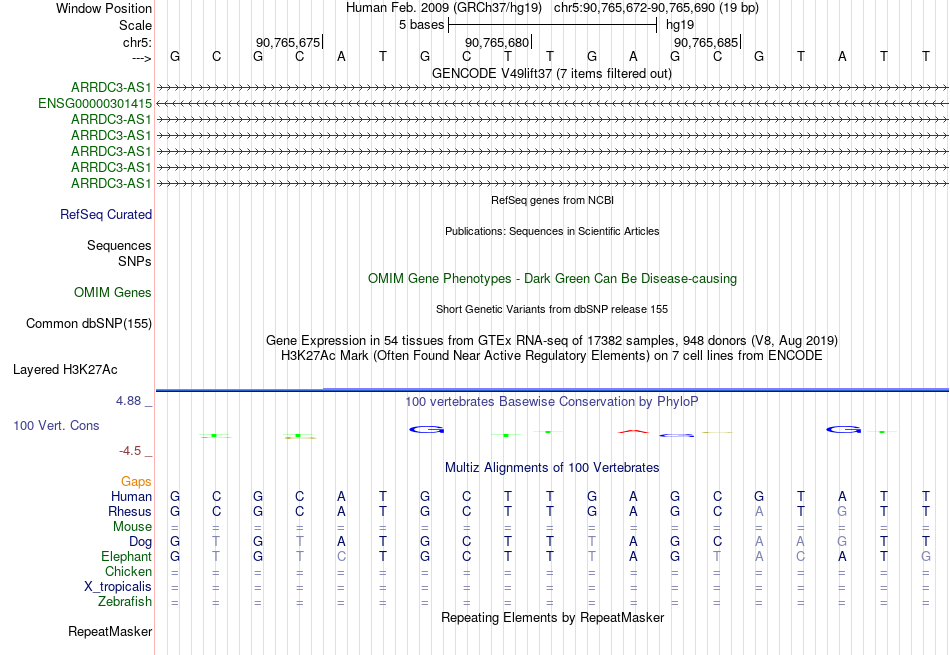Click the Human Feb. 2009 (GRCh37/hg19) title
The image size is (950, 655).
(445, 8)
